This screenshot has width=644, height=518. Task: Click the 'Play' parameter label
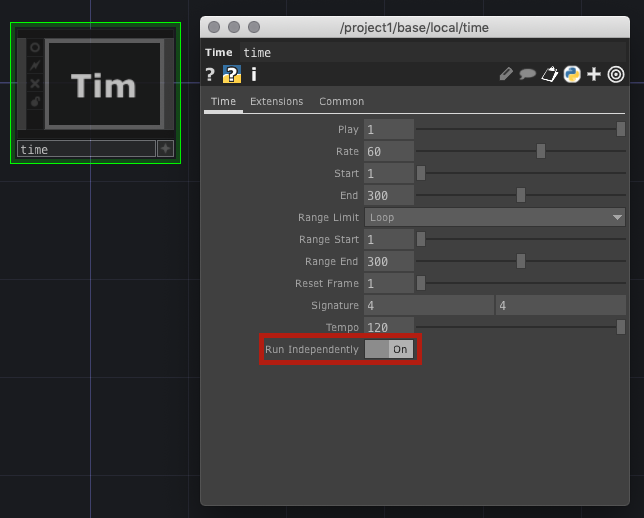coord(348,129)
